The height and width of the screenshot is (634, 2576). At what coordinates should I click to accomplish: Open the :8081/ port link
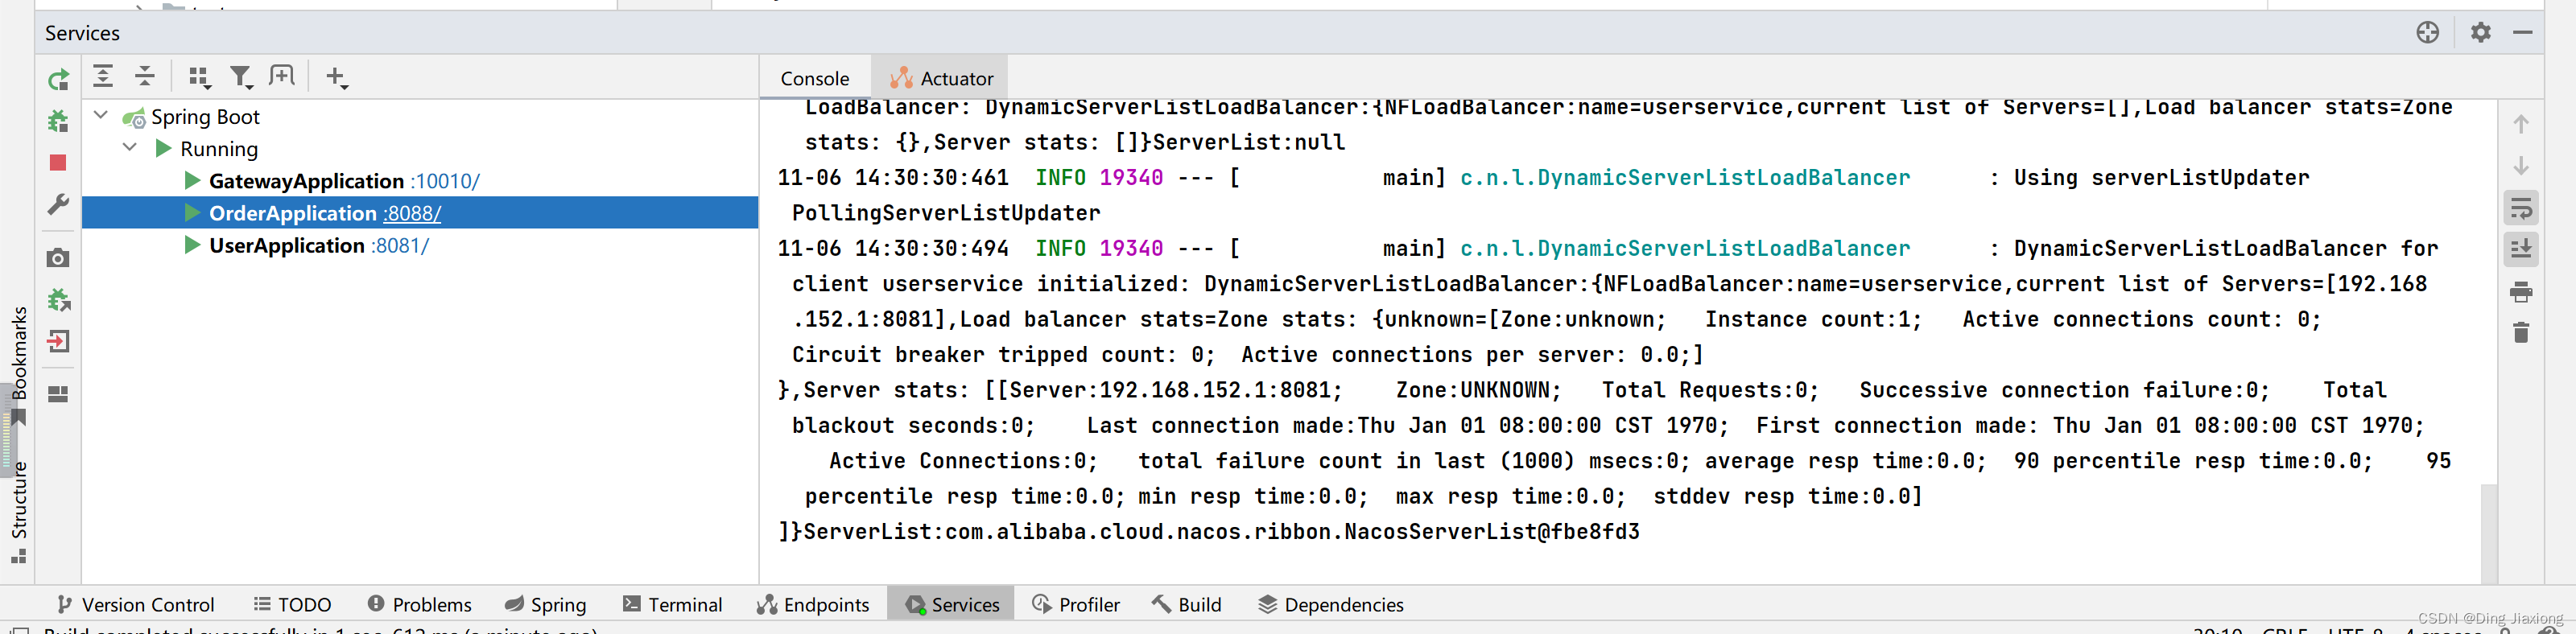point(400,245)
